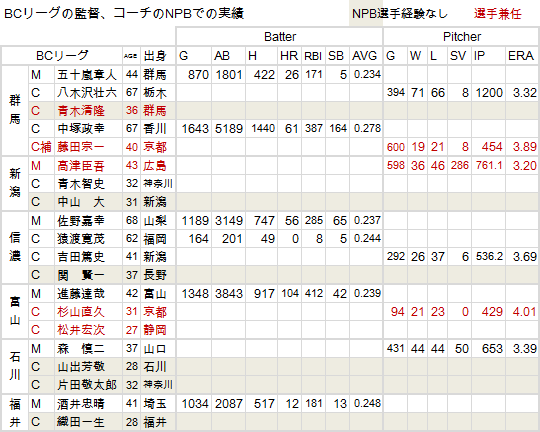Click hits value 747
540x432 pixels.
[x=264, y=220]
